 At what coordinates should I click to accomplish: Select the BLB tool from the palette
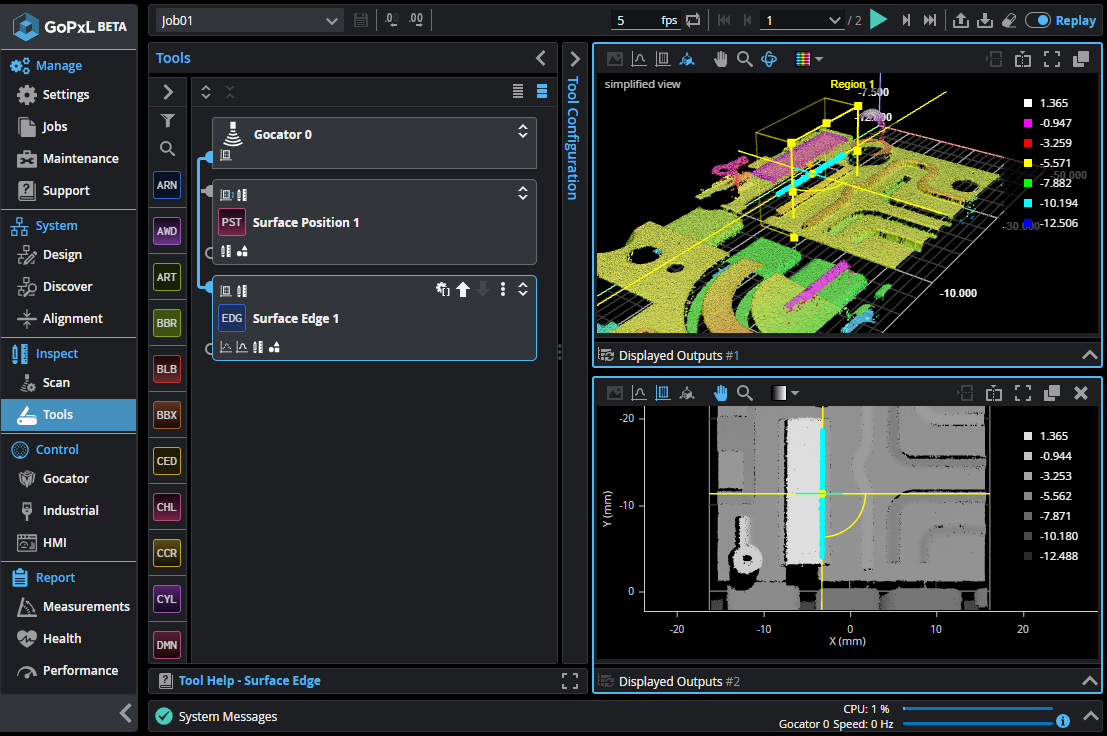167,369
